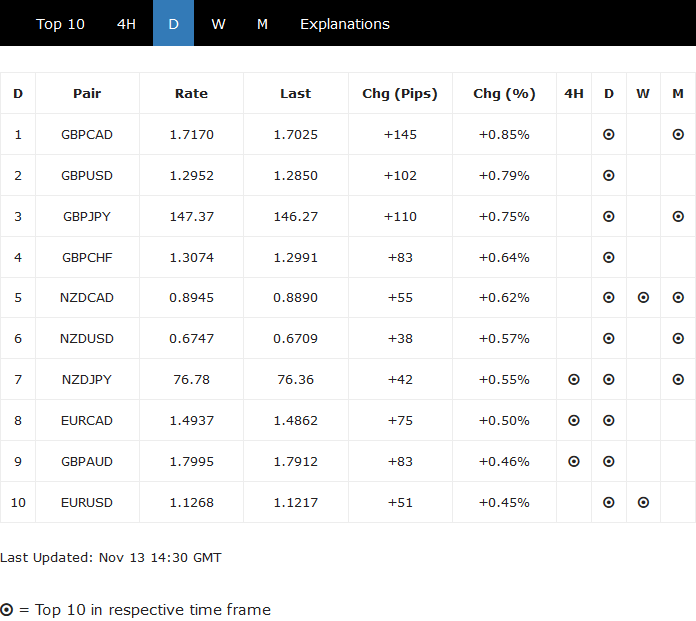696x621 pixels.
Task: Select the W weekly tab
Action: [x=218, y=24]
